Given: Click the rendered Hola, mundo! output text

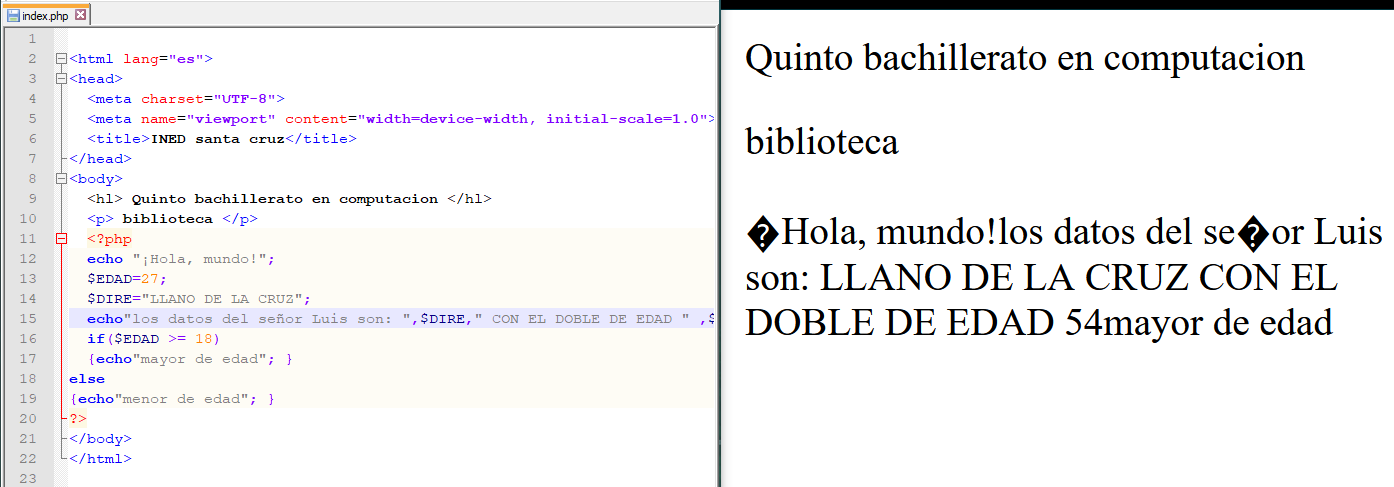Looking at the screenshot, I should (x=889, y=234).
